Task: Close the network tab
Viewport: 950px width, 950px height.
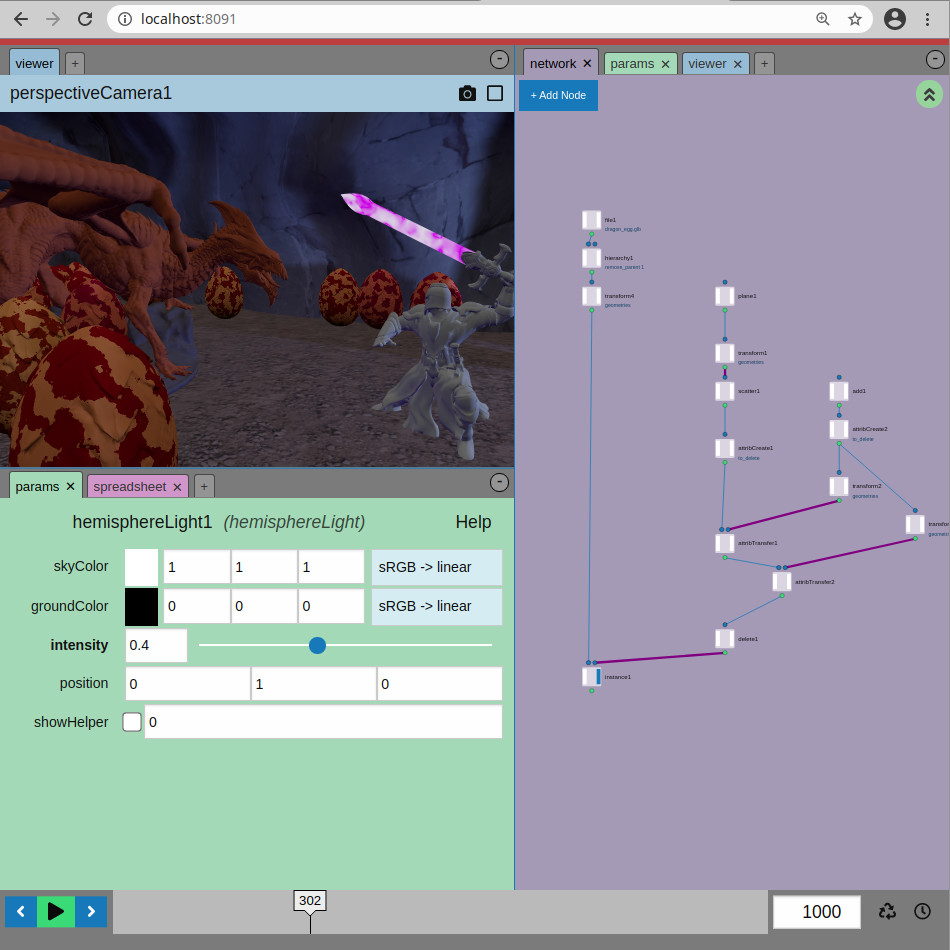Action: coord(587,64)
